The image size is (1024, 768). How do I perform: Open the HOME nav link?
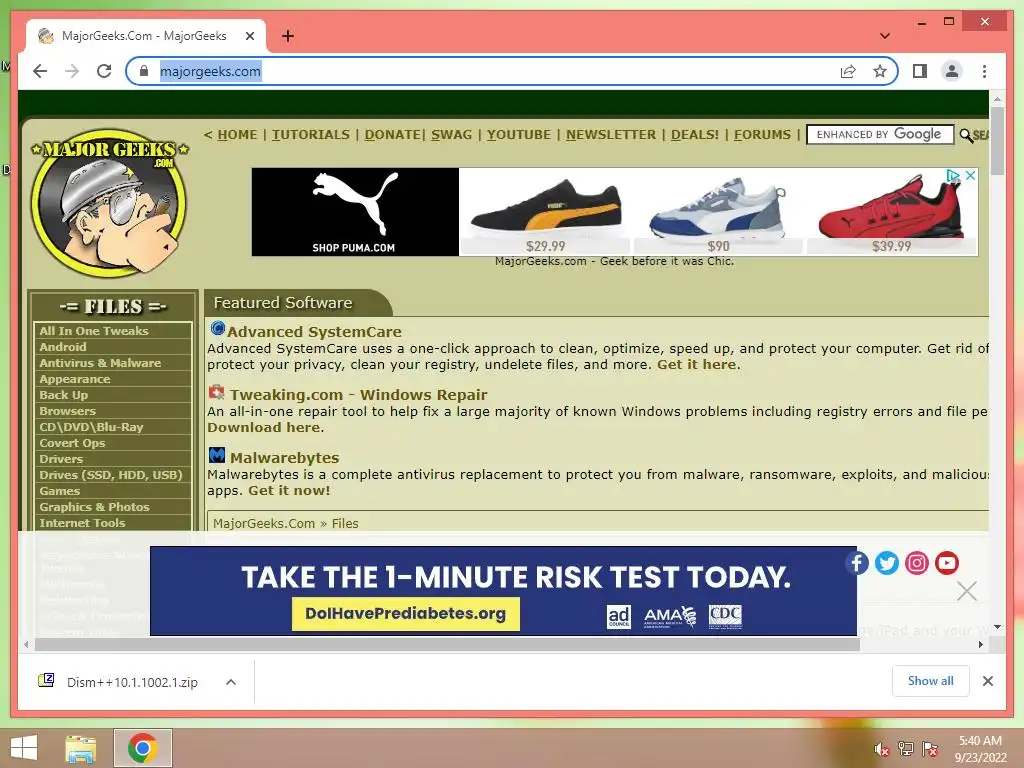tap(237, 135)
